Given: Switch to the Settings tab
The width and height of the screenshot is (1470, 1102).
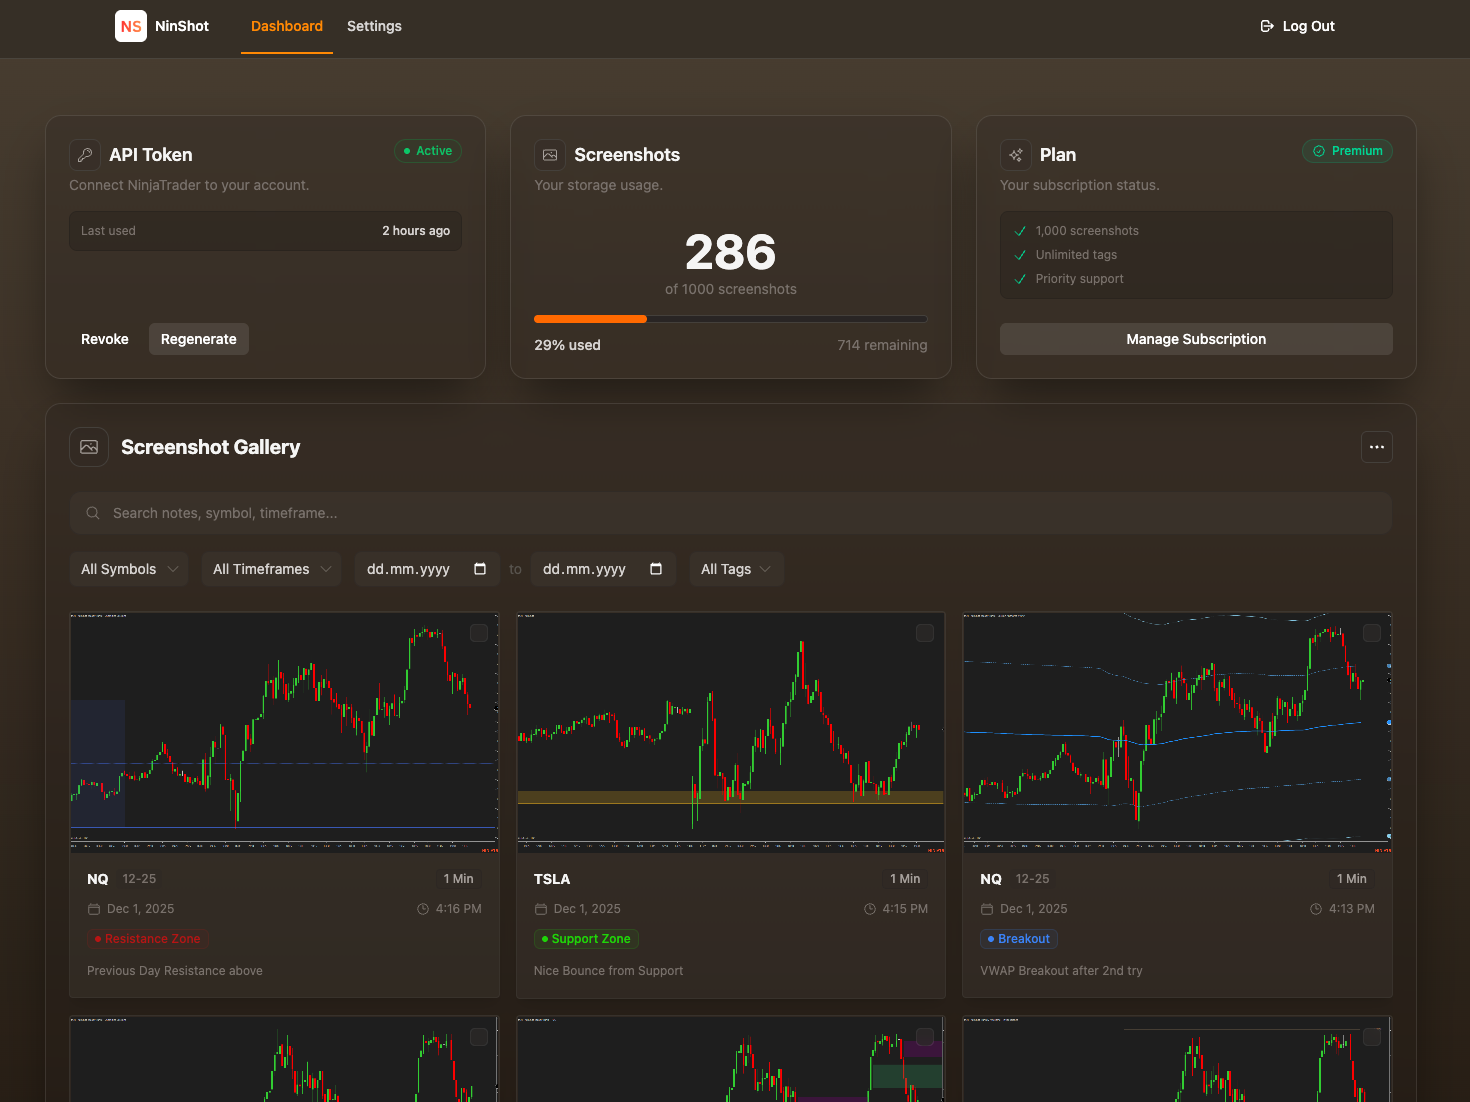Looking at the screenshot, I should coord(374,26).
